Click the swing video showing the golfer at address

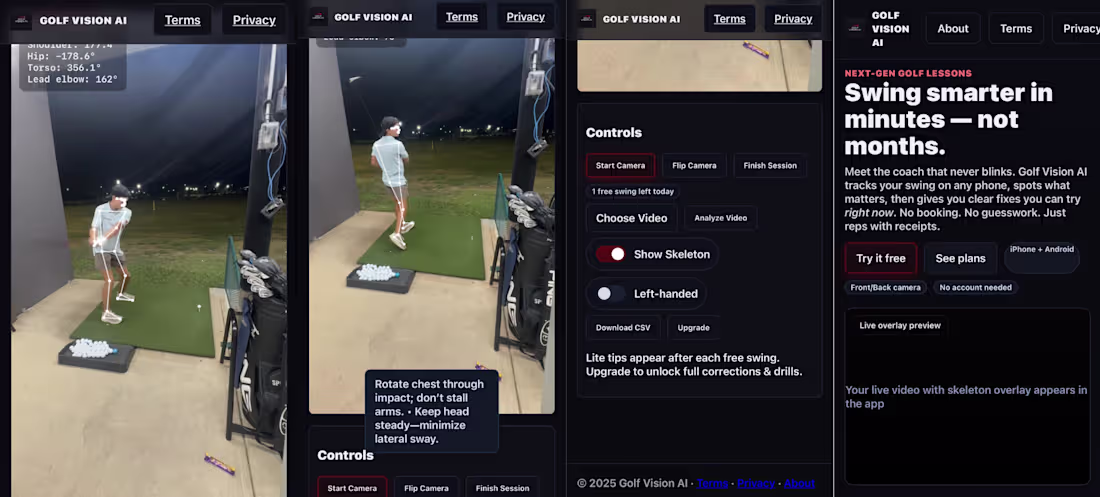149,270
